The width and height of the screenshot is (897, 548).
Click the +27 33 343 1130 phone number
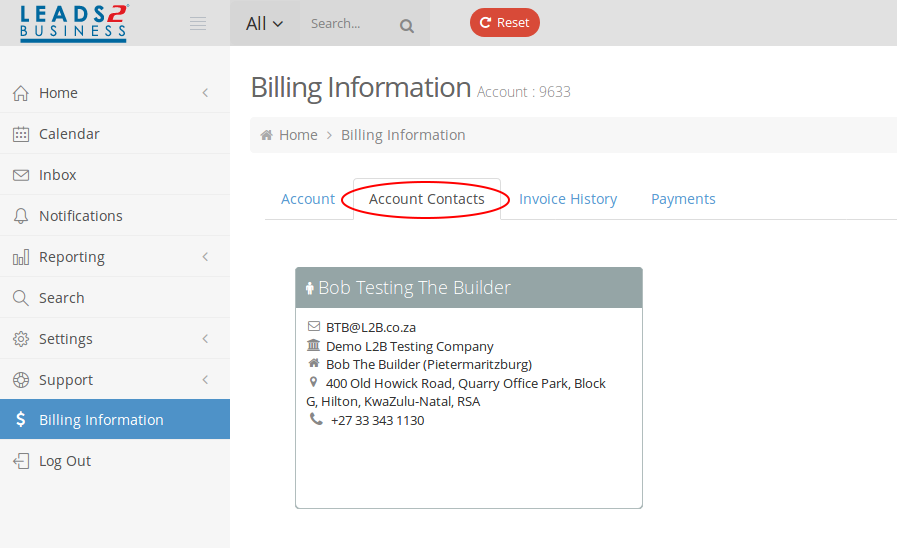[378, 420]
